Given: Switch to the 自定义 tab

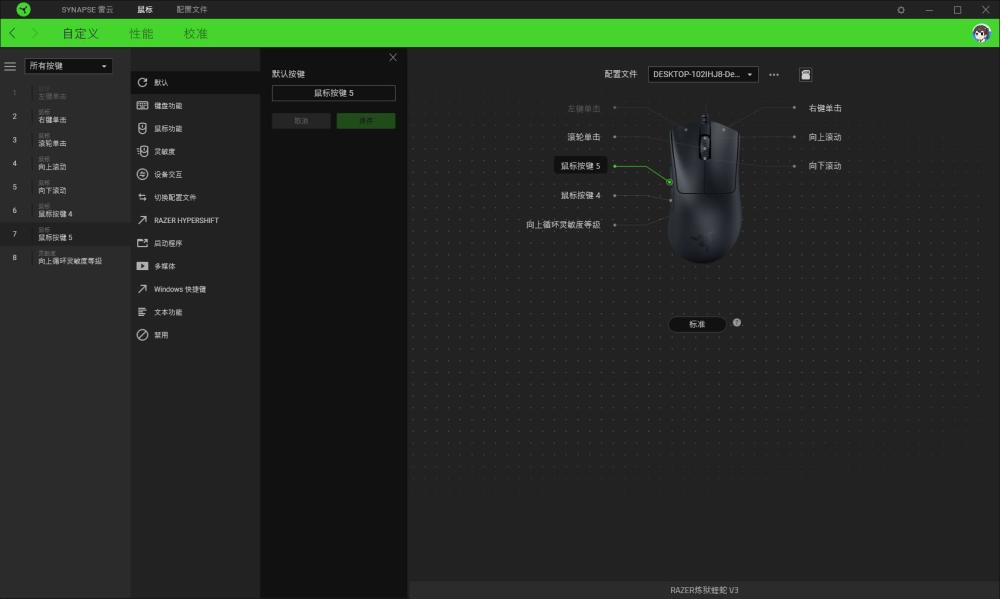Looking at the screenshot, I should point(80,34).
